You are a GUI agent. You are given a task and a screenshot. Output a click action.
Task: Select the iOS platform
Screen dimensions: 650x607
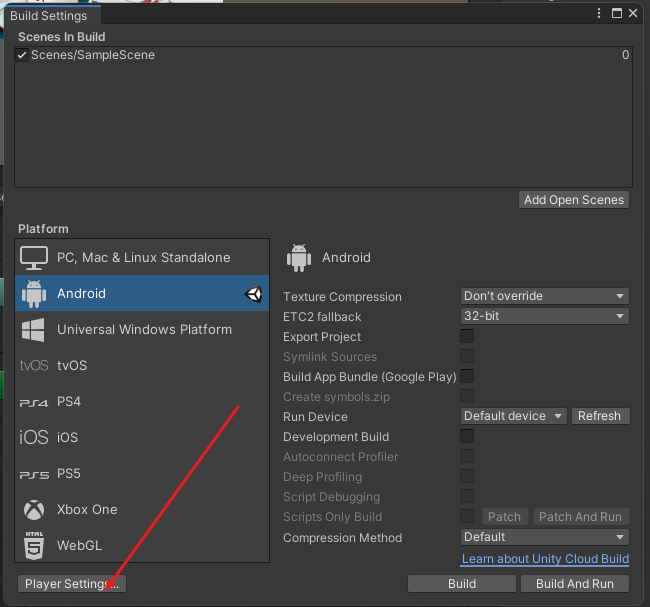coord(142,437)
